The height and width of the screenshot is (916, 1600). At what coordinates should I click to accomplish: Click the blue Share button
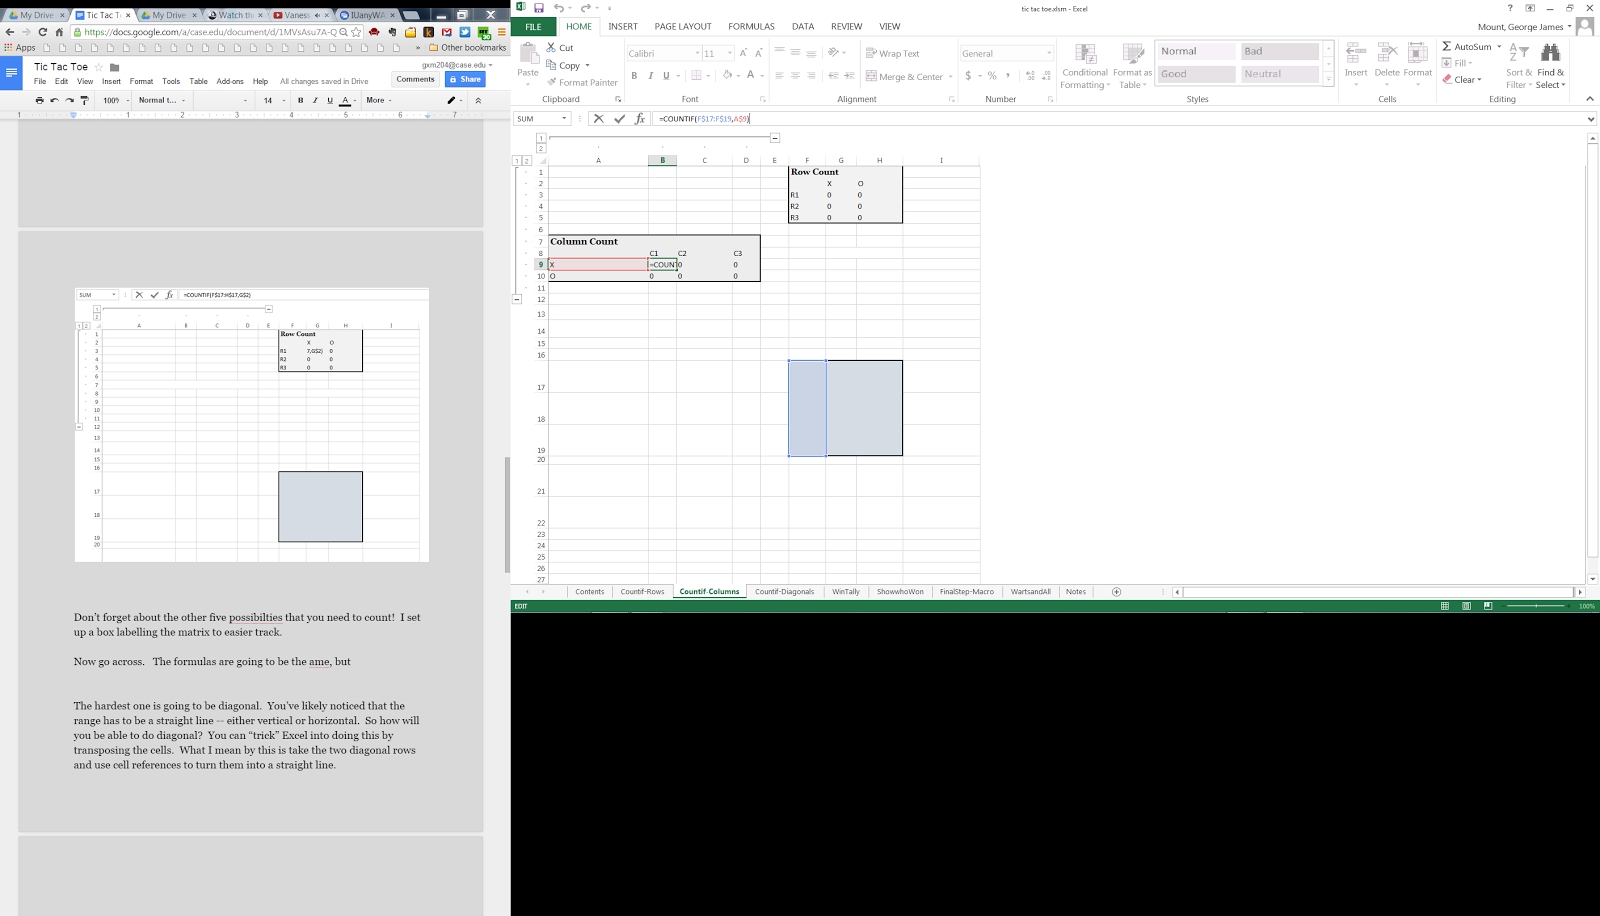click(x=465, y=79)
